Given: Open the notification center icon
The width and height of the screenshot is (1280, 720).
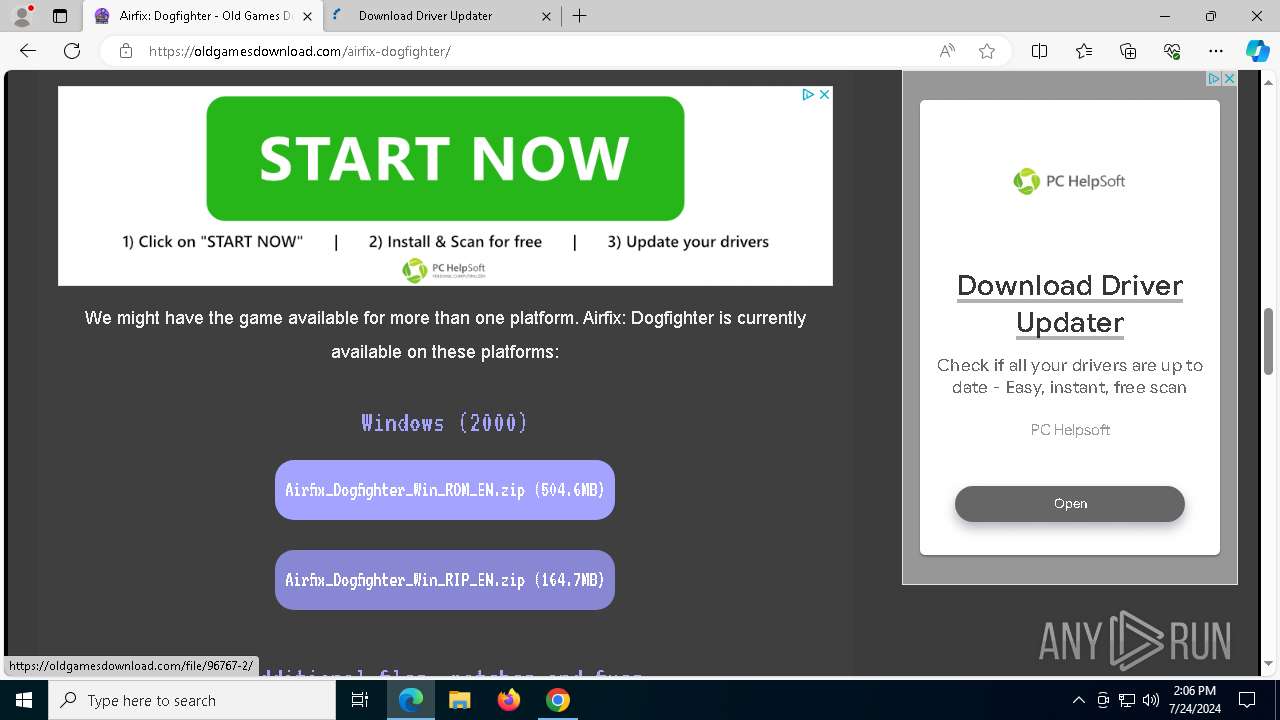Looking at the screenshot, I should click(1247, 700).
